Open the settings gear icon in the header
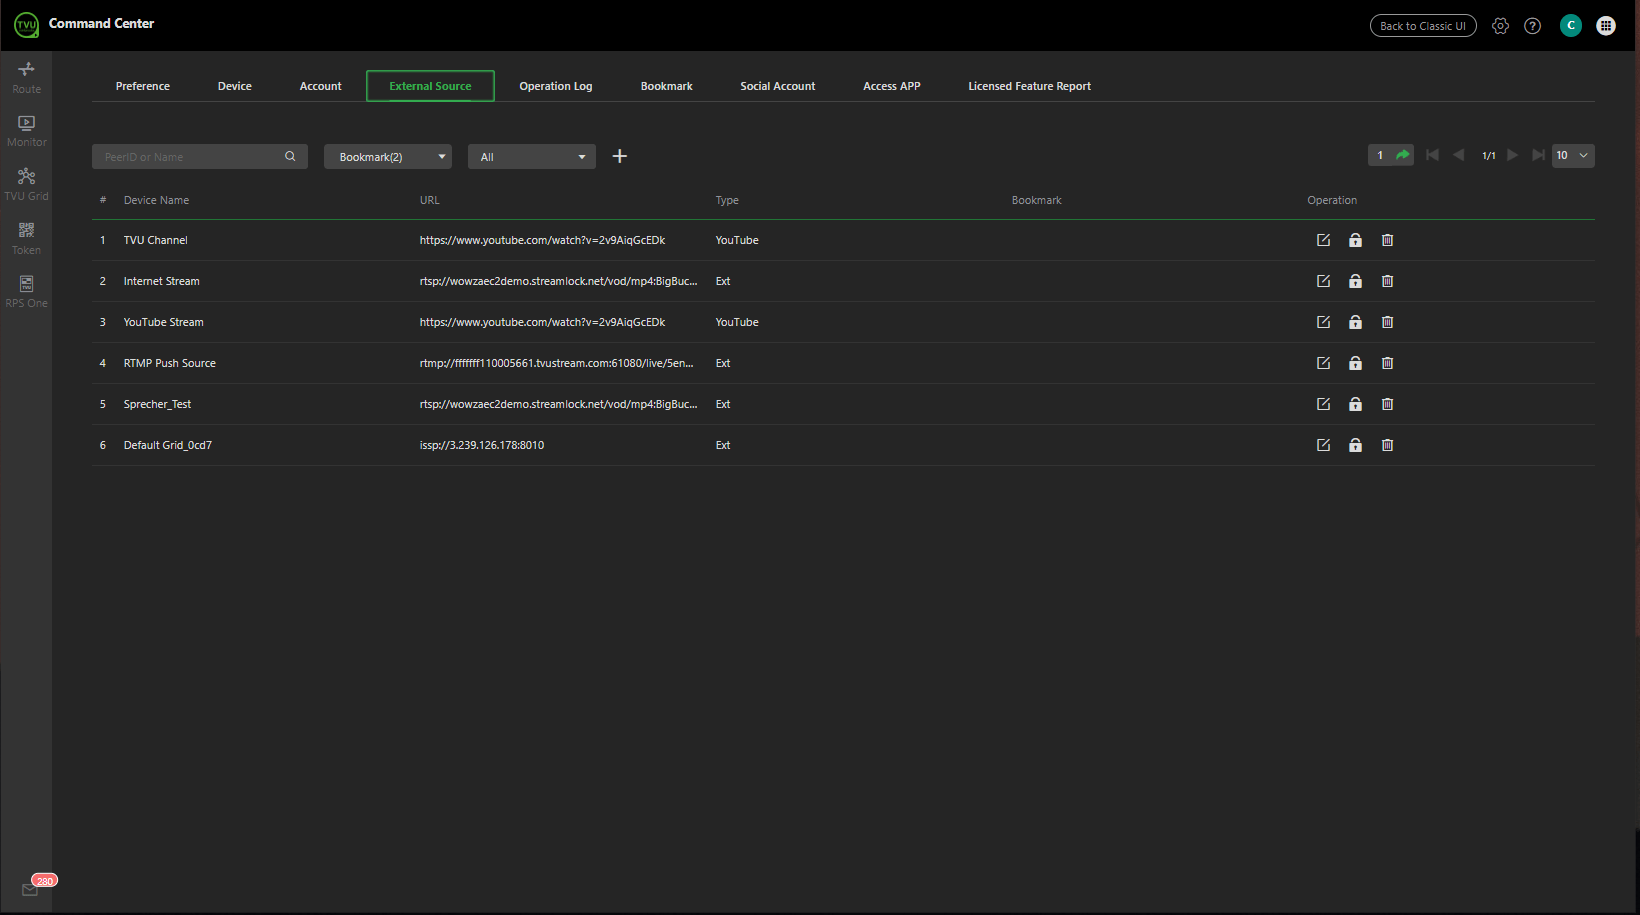This screenshot has width=1640, height=915. 1500,26
